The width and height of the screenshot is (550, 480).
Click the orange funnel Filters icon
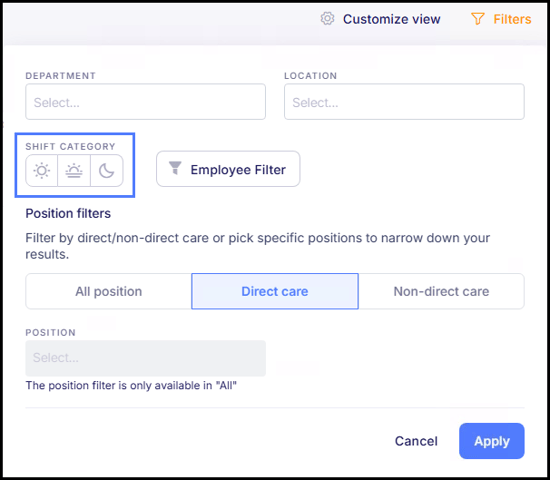click(x=477, y=19)
